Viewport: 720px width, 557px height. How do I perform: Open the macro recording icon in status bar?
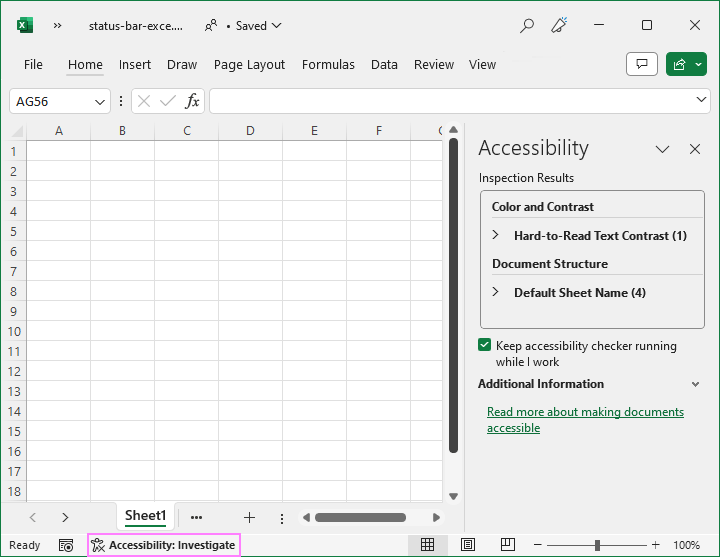click(x=66, y=545)
